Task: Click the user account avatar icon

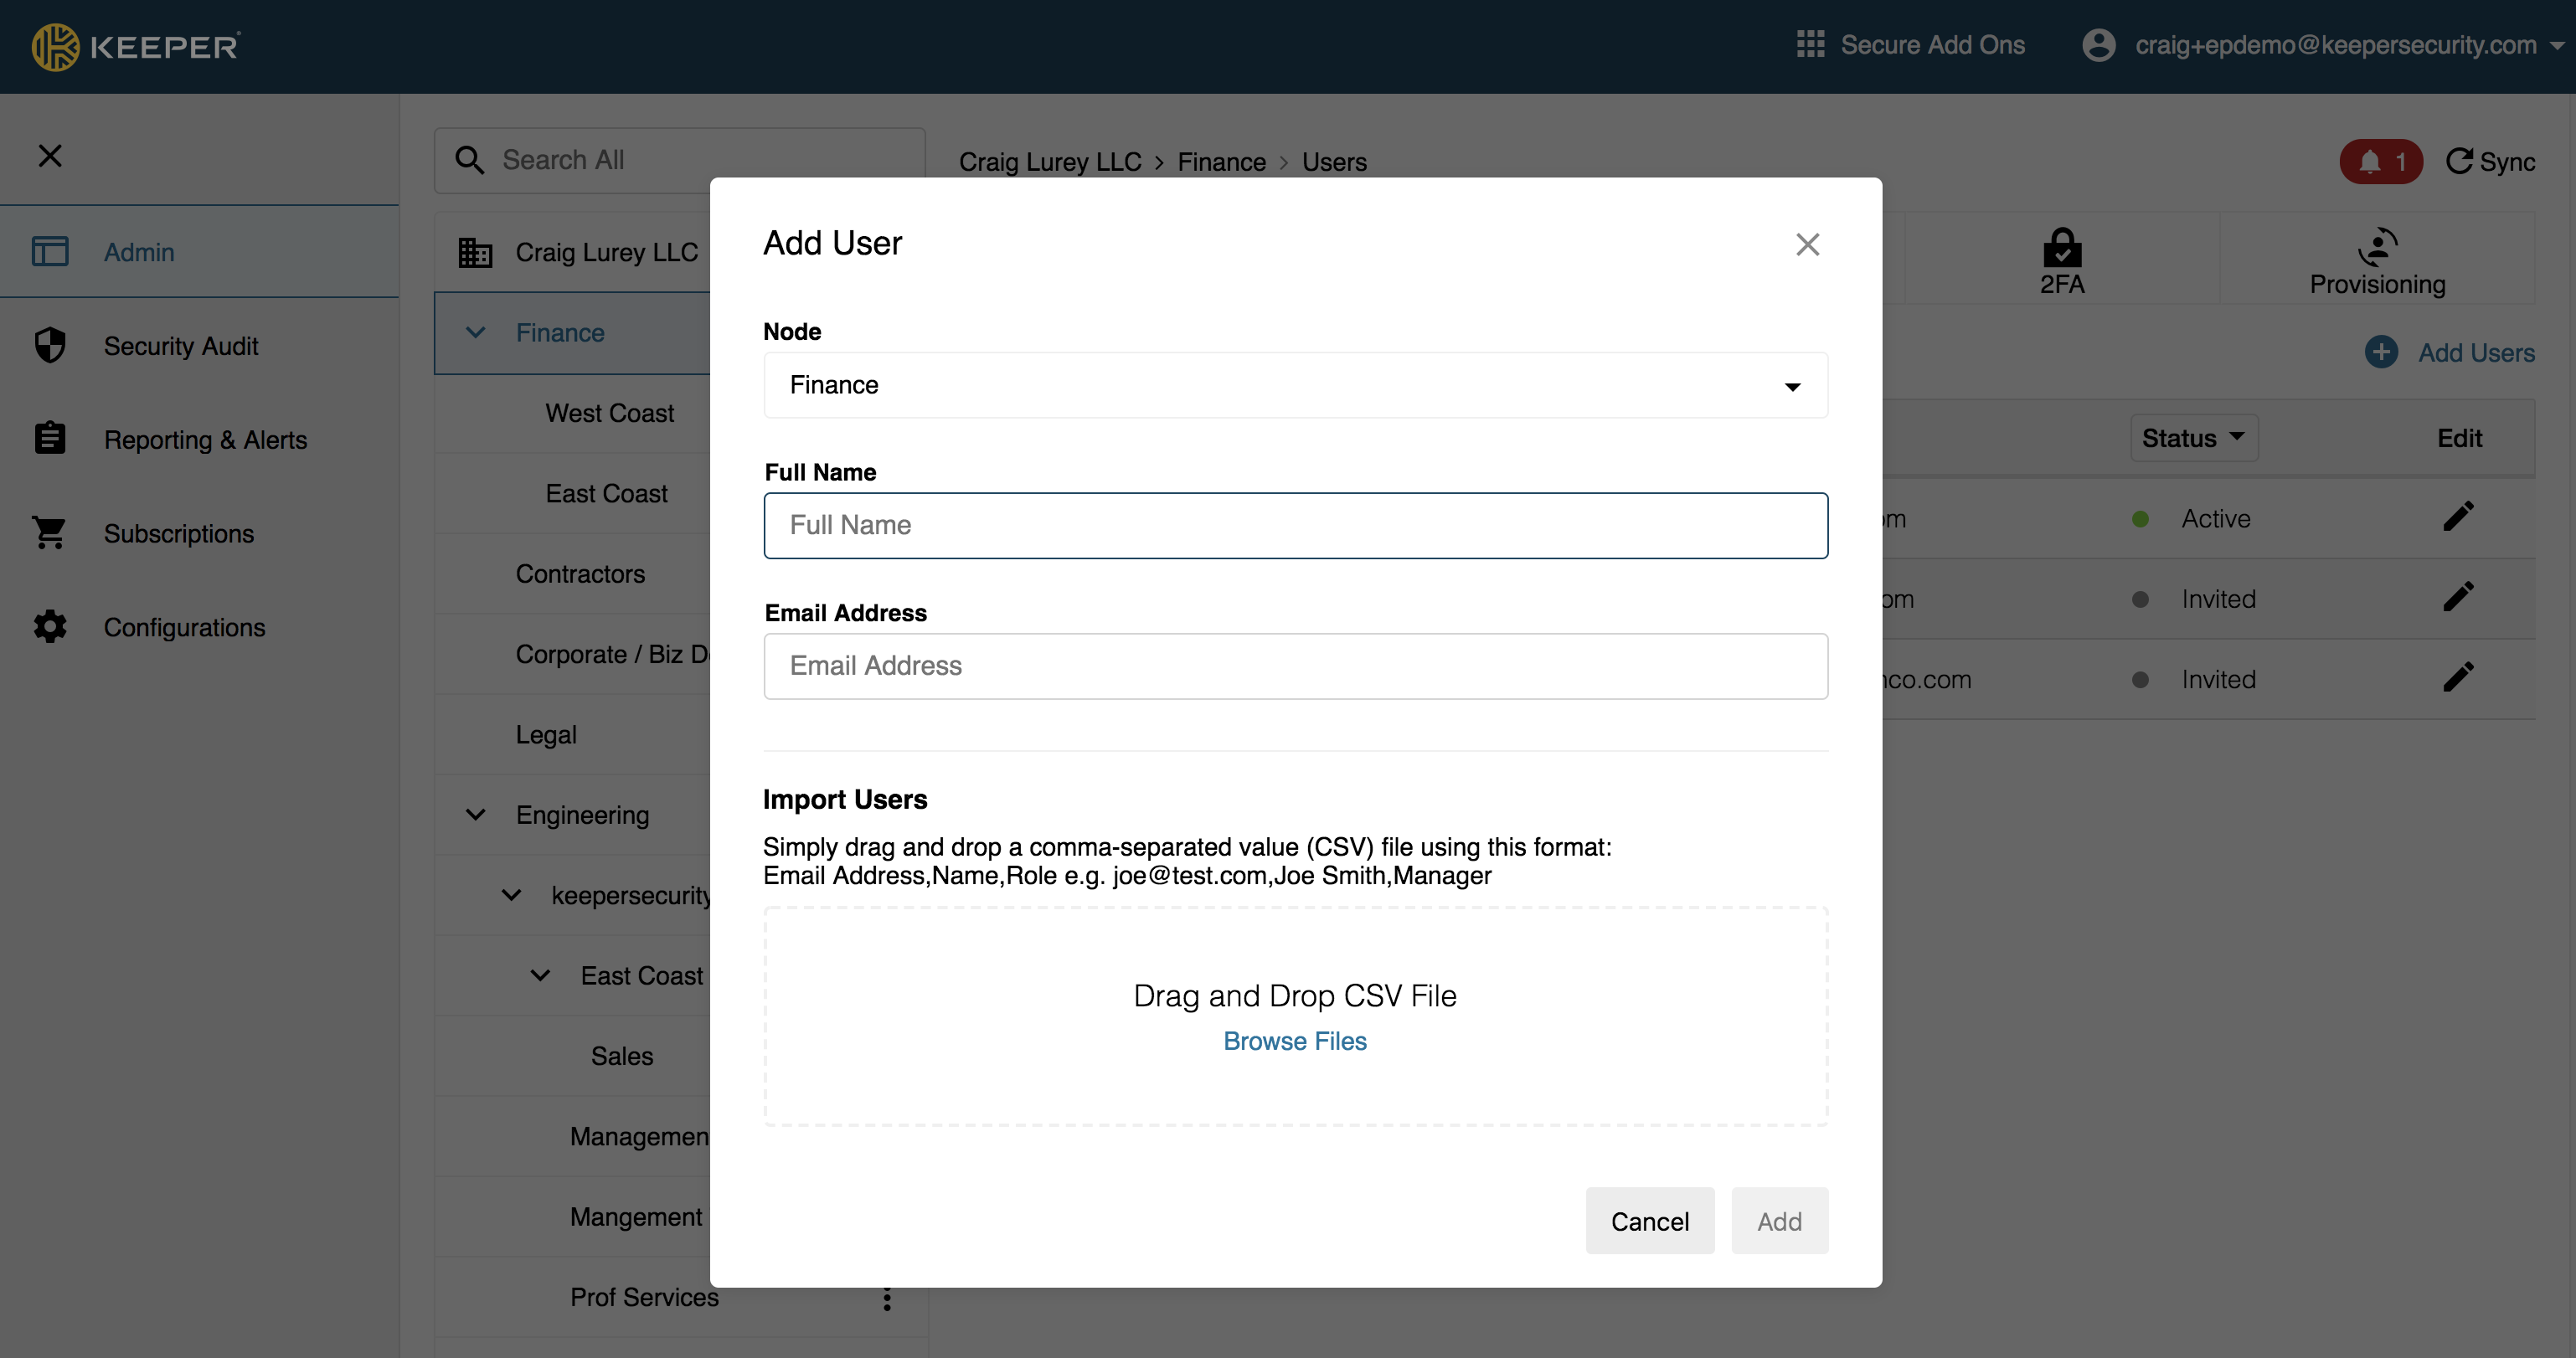Action: (2098, 45)
